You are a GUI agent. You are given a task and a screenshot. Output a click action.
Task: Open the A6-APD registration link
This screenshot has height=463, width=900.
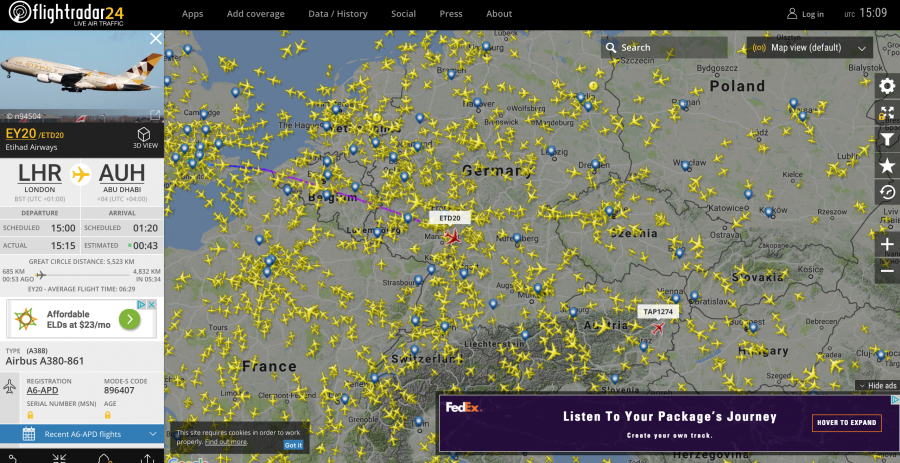click(42, 391)
